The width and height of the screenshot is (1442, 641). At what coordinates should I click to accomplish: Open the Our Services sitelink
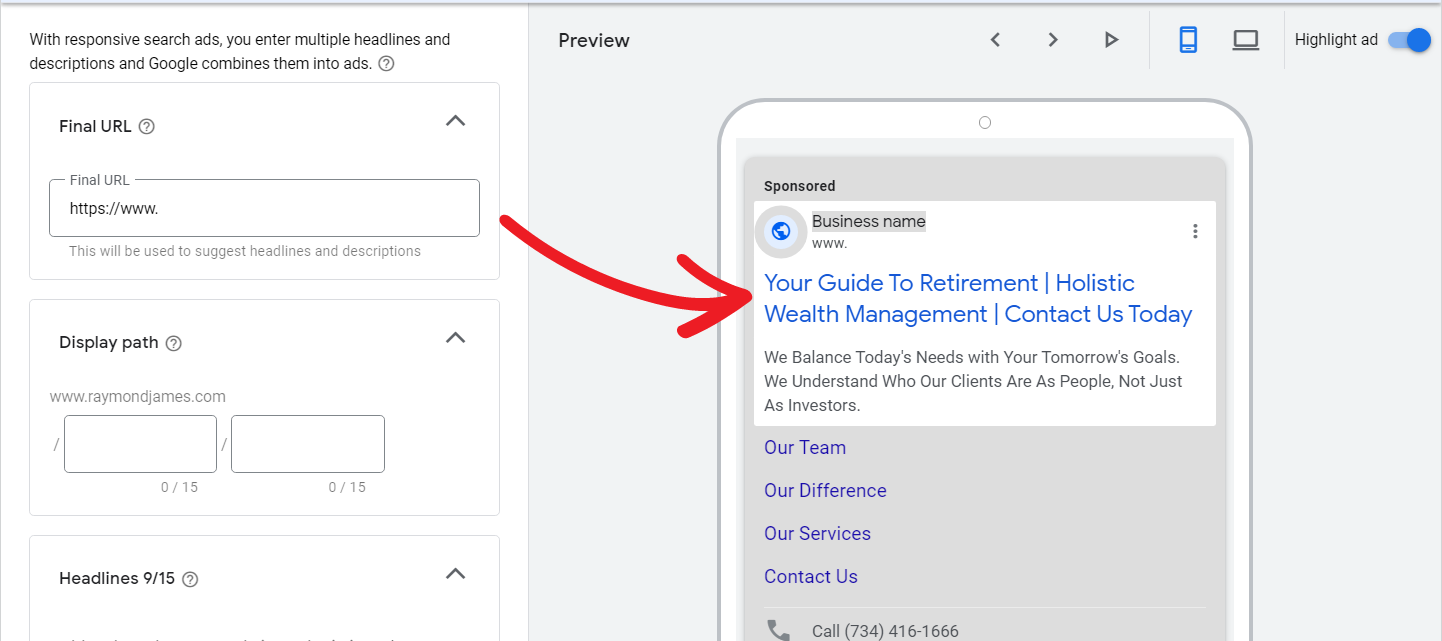[x=817, y=534]
